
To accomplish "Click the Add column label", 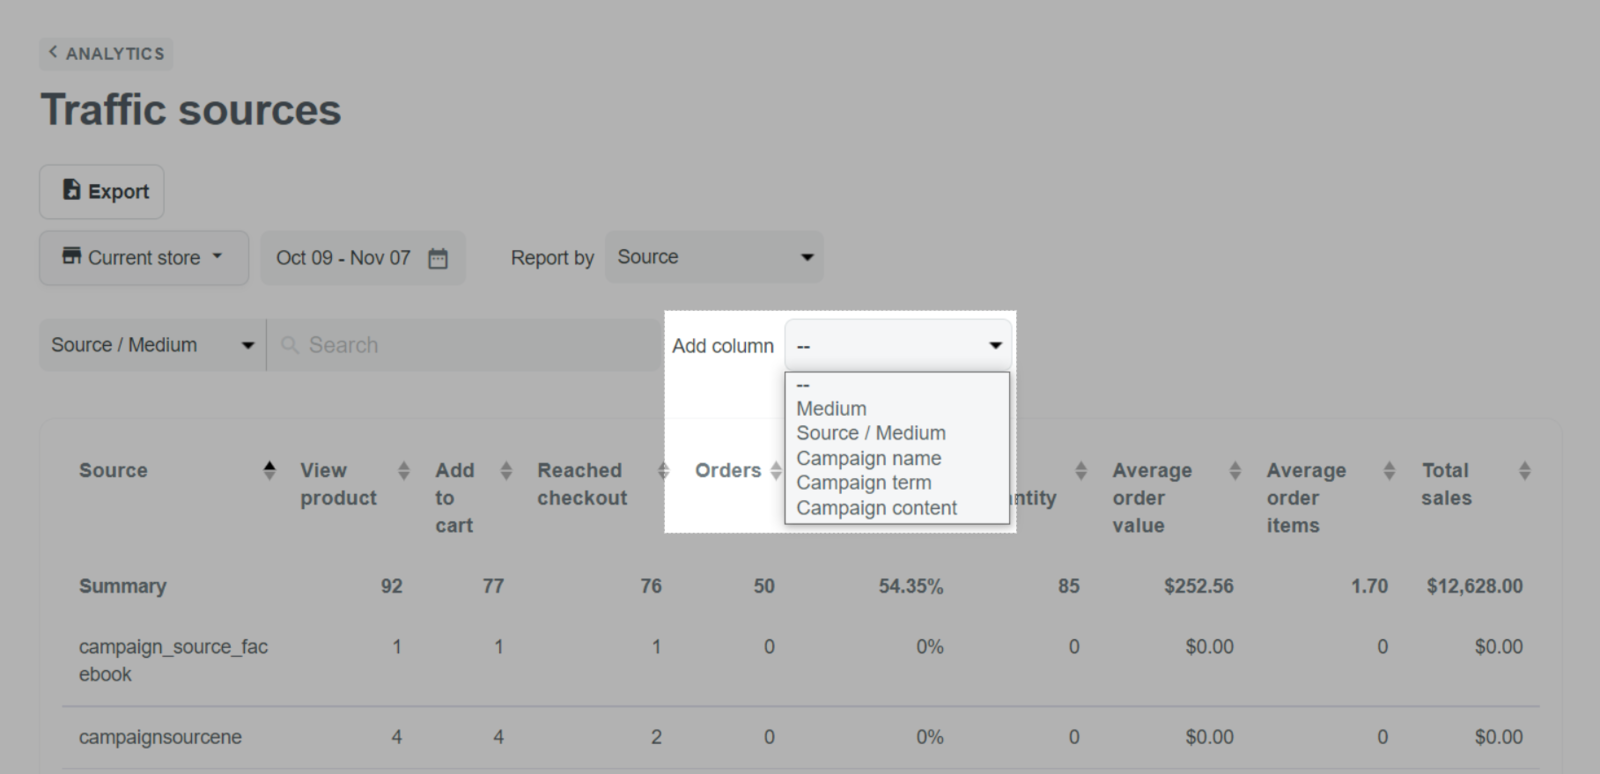I will pos(723,346).
